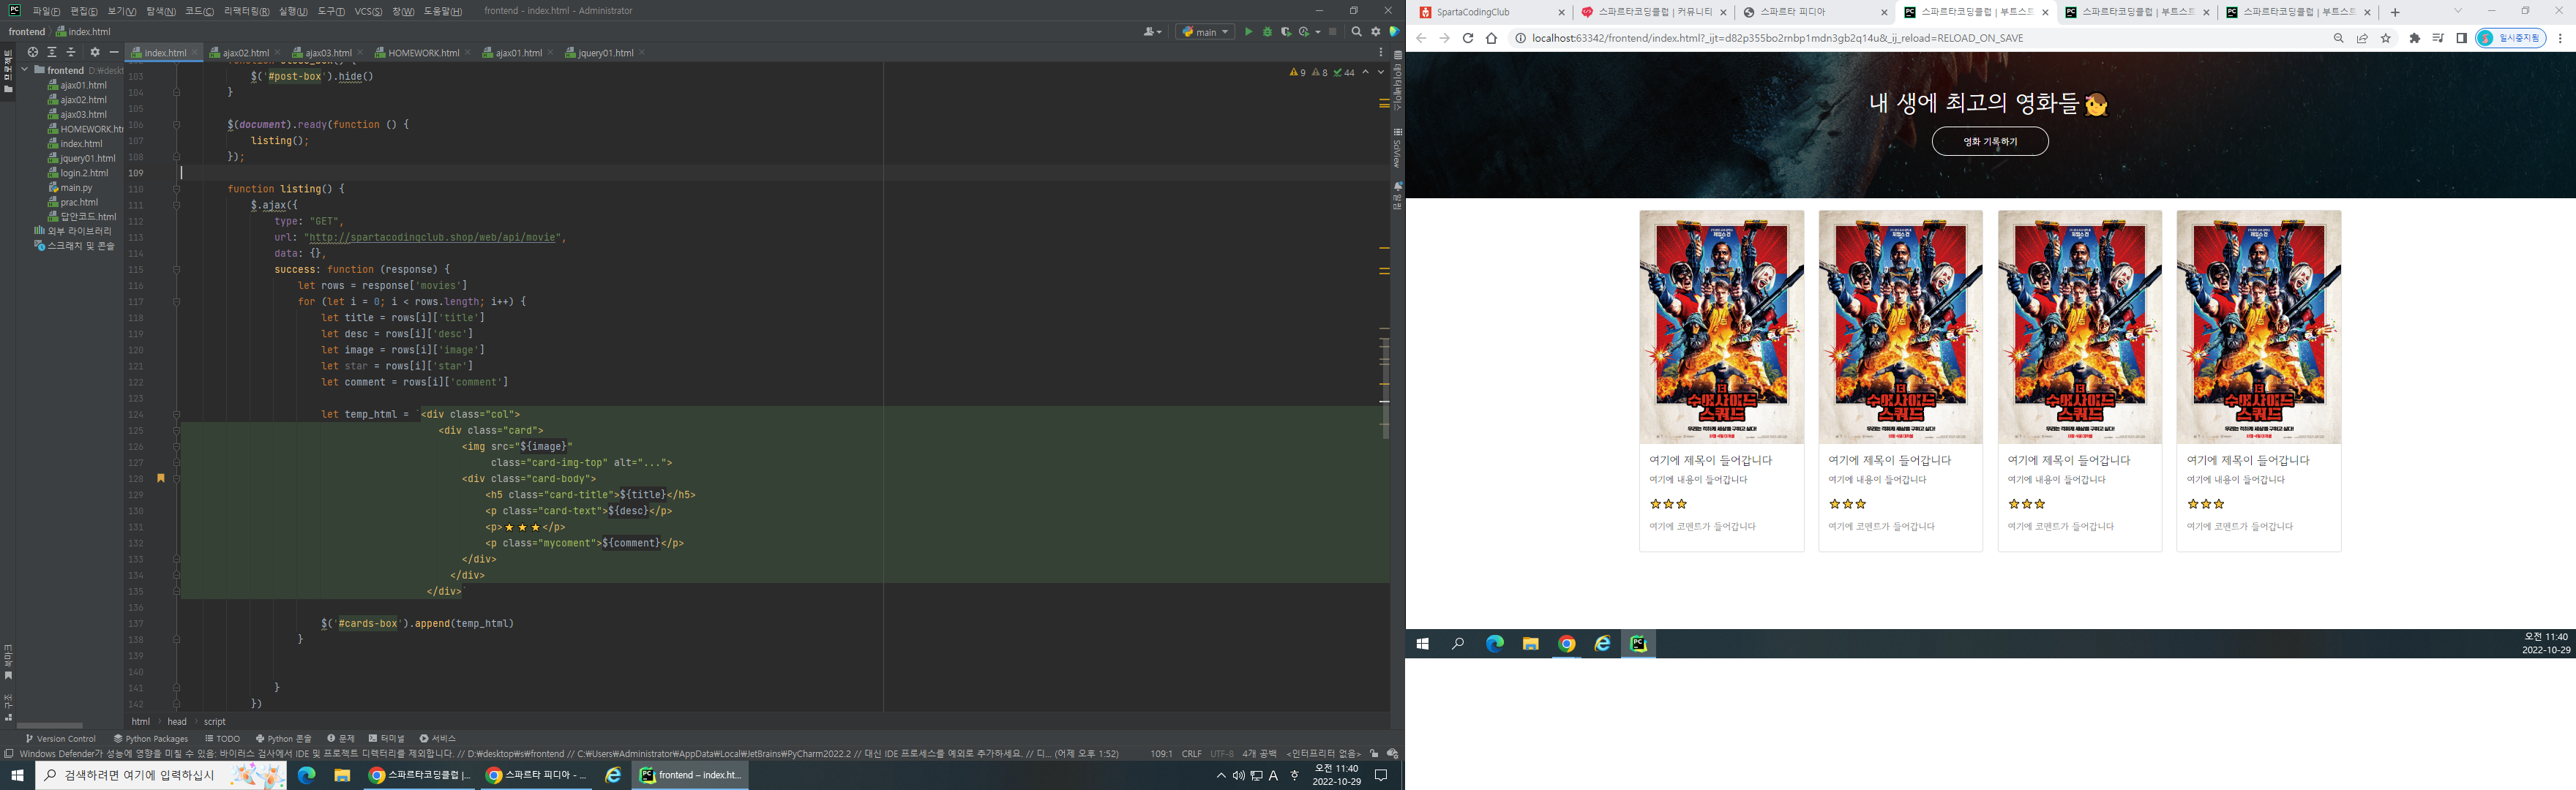
Task: Reload the page in Chrome
Action: point(1468,38)
